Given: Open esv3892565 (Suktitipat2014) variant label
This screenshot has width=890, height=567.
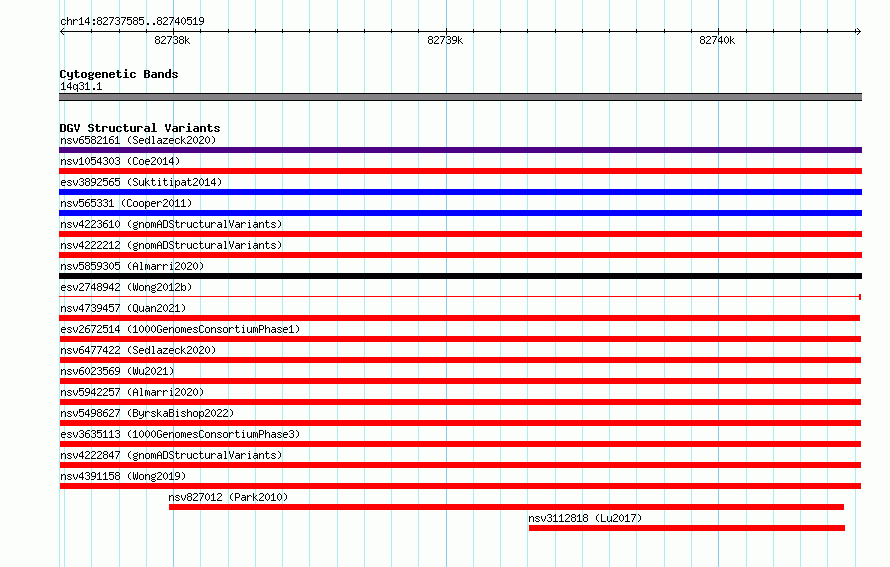Looking at the screenshot, I should tap(141, 182).
